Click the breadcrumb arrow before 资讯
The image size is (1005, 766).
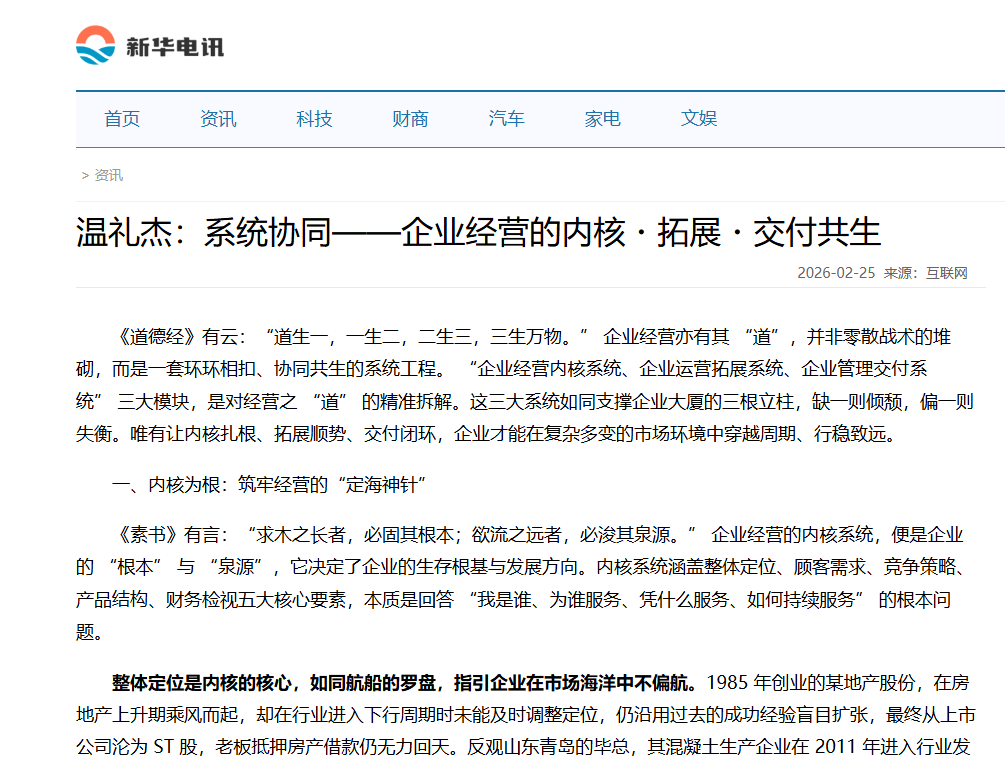(83, 175)
